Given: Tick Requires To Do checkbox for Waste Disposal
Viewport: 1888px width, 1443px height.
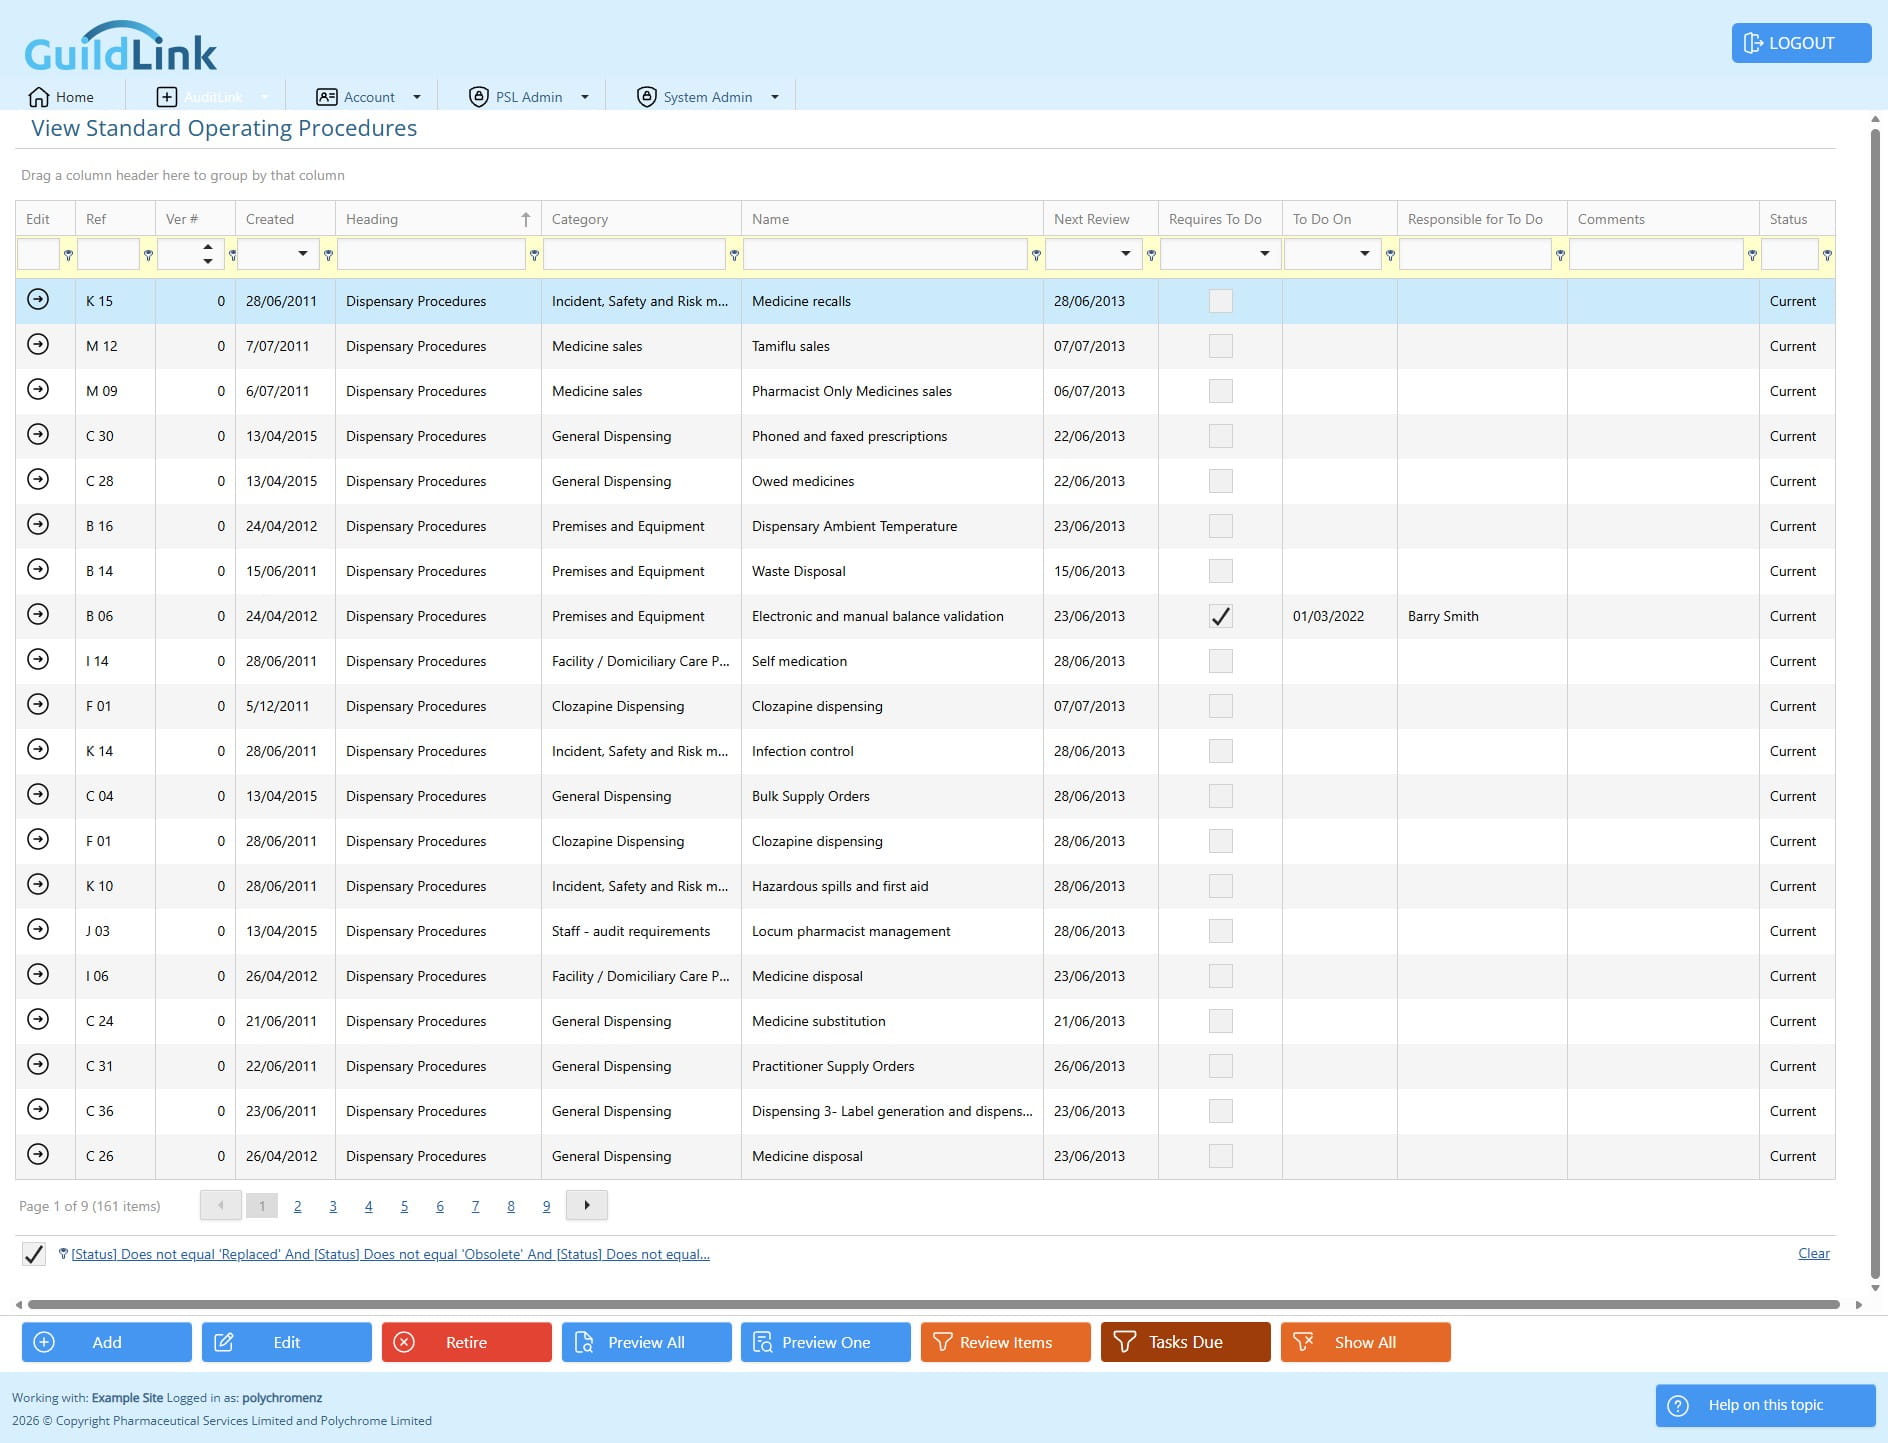Looking at the screenshot, I should tap(1220, 571).
